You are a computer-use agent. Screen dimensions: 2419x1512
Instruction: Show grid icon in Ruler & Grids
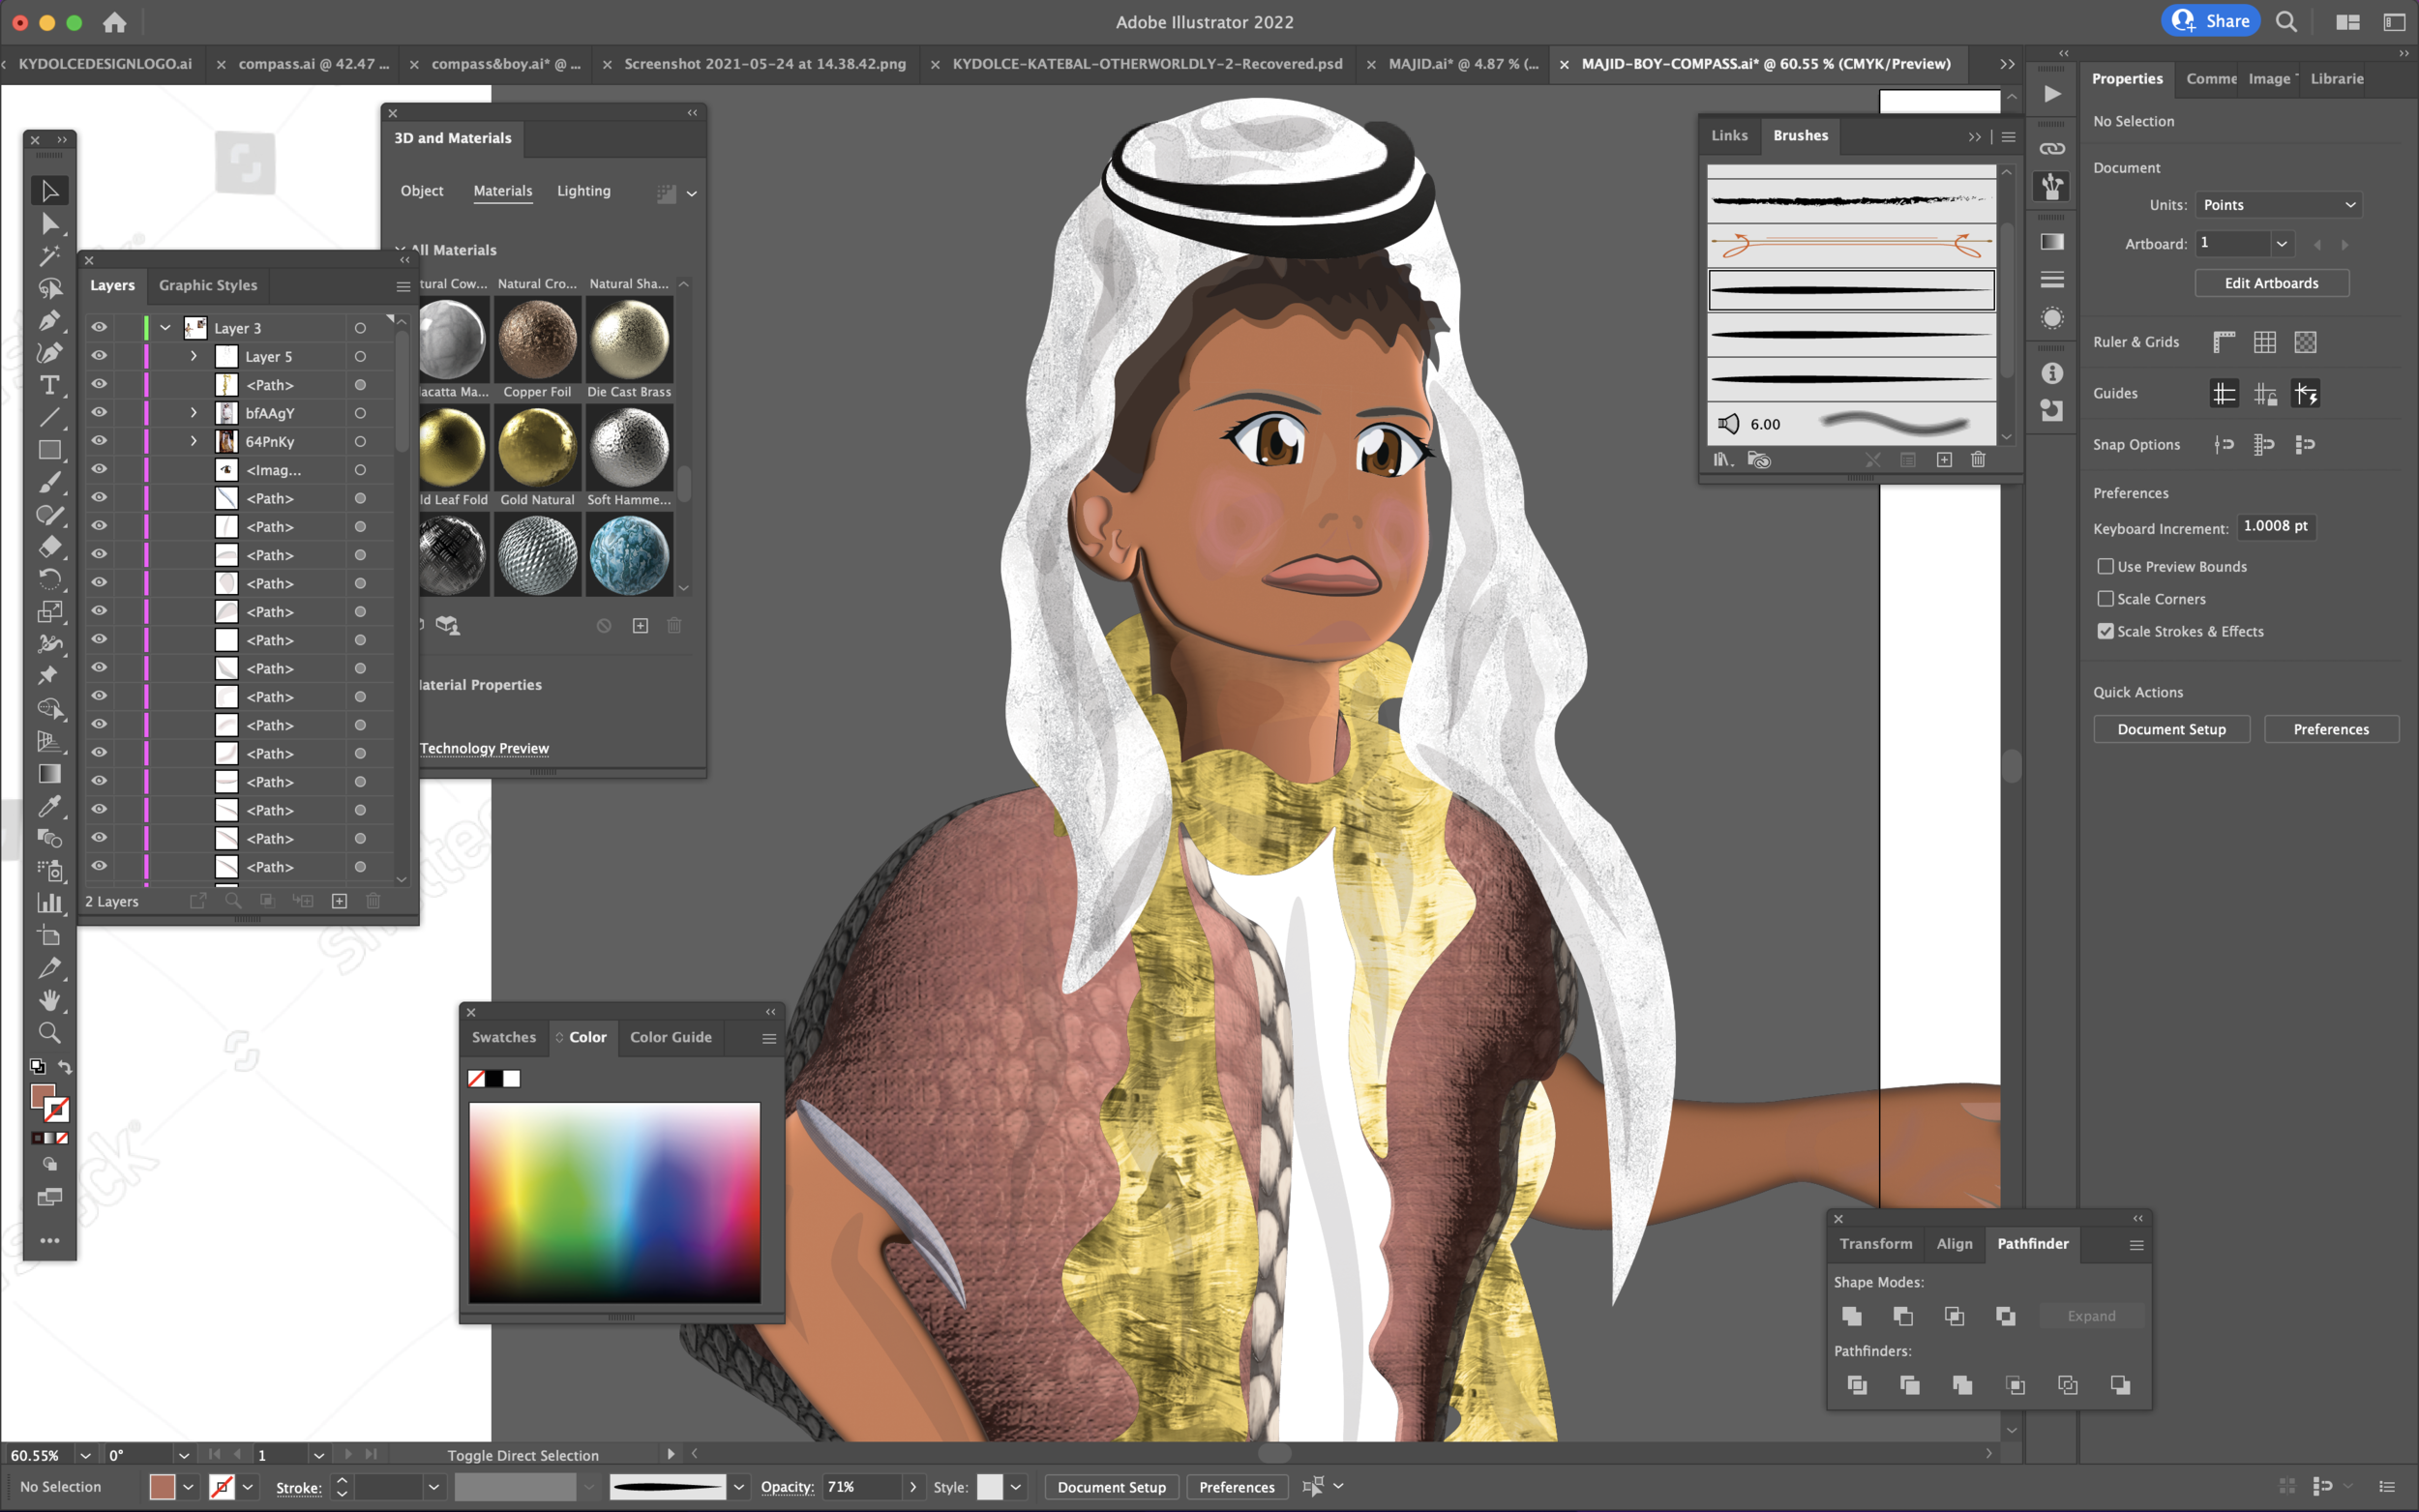pos(2264,342)
